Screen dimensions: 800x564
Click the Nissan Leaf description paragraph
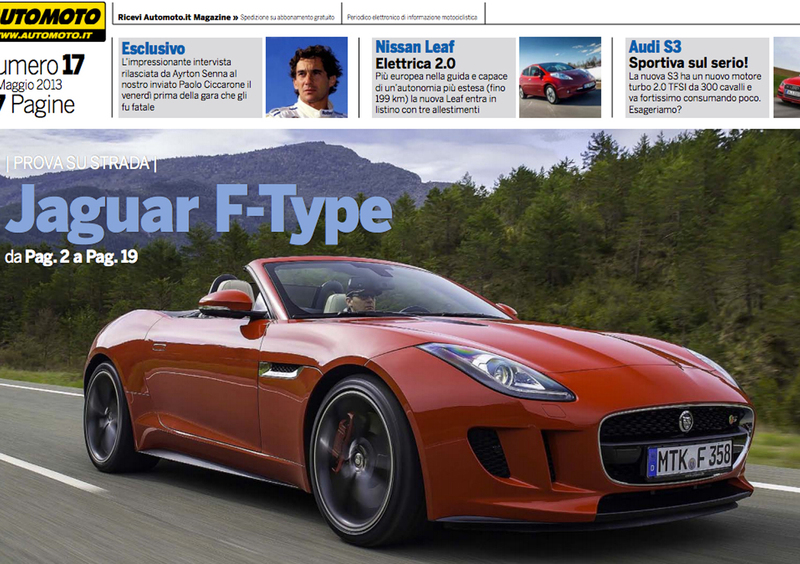tap(441, 93)
